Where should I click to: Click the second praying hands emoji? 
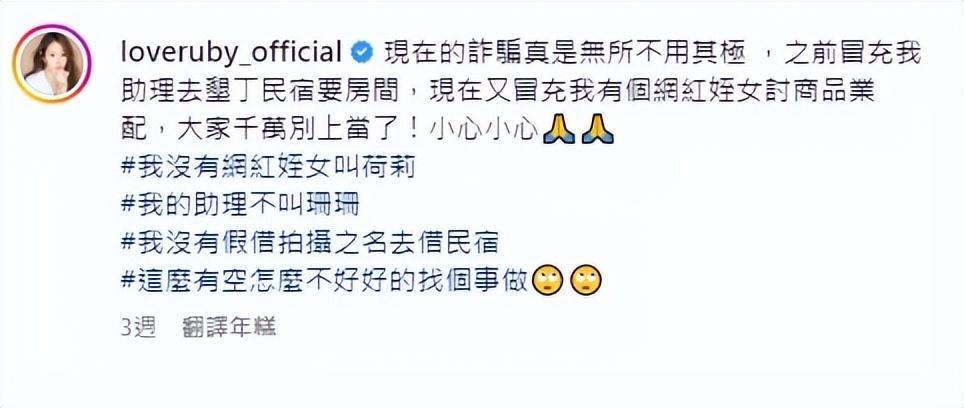598,130
